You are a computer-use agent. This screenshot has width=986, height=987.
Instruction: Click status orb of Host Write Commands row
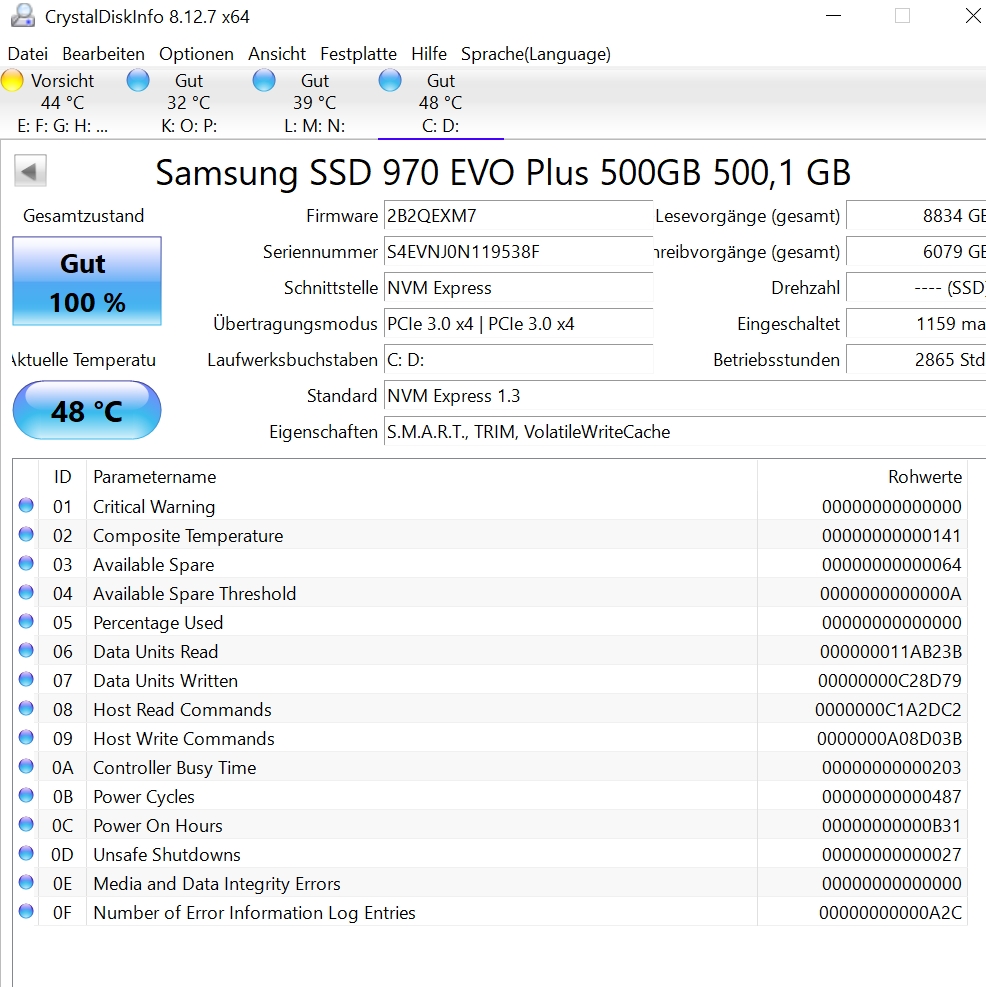pyautogui.click(x=26, y=736)
